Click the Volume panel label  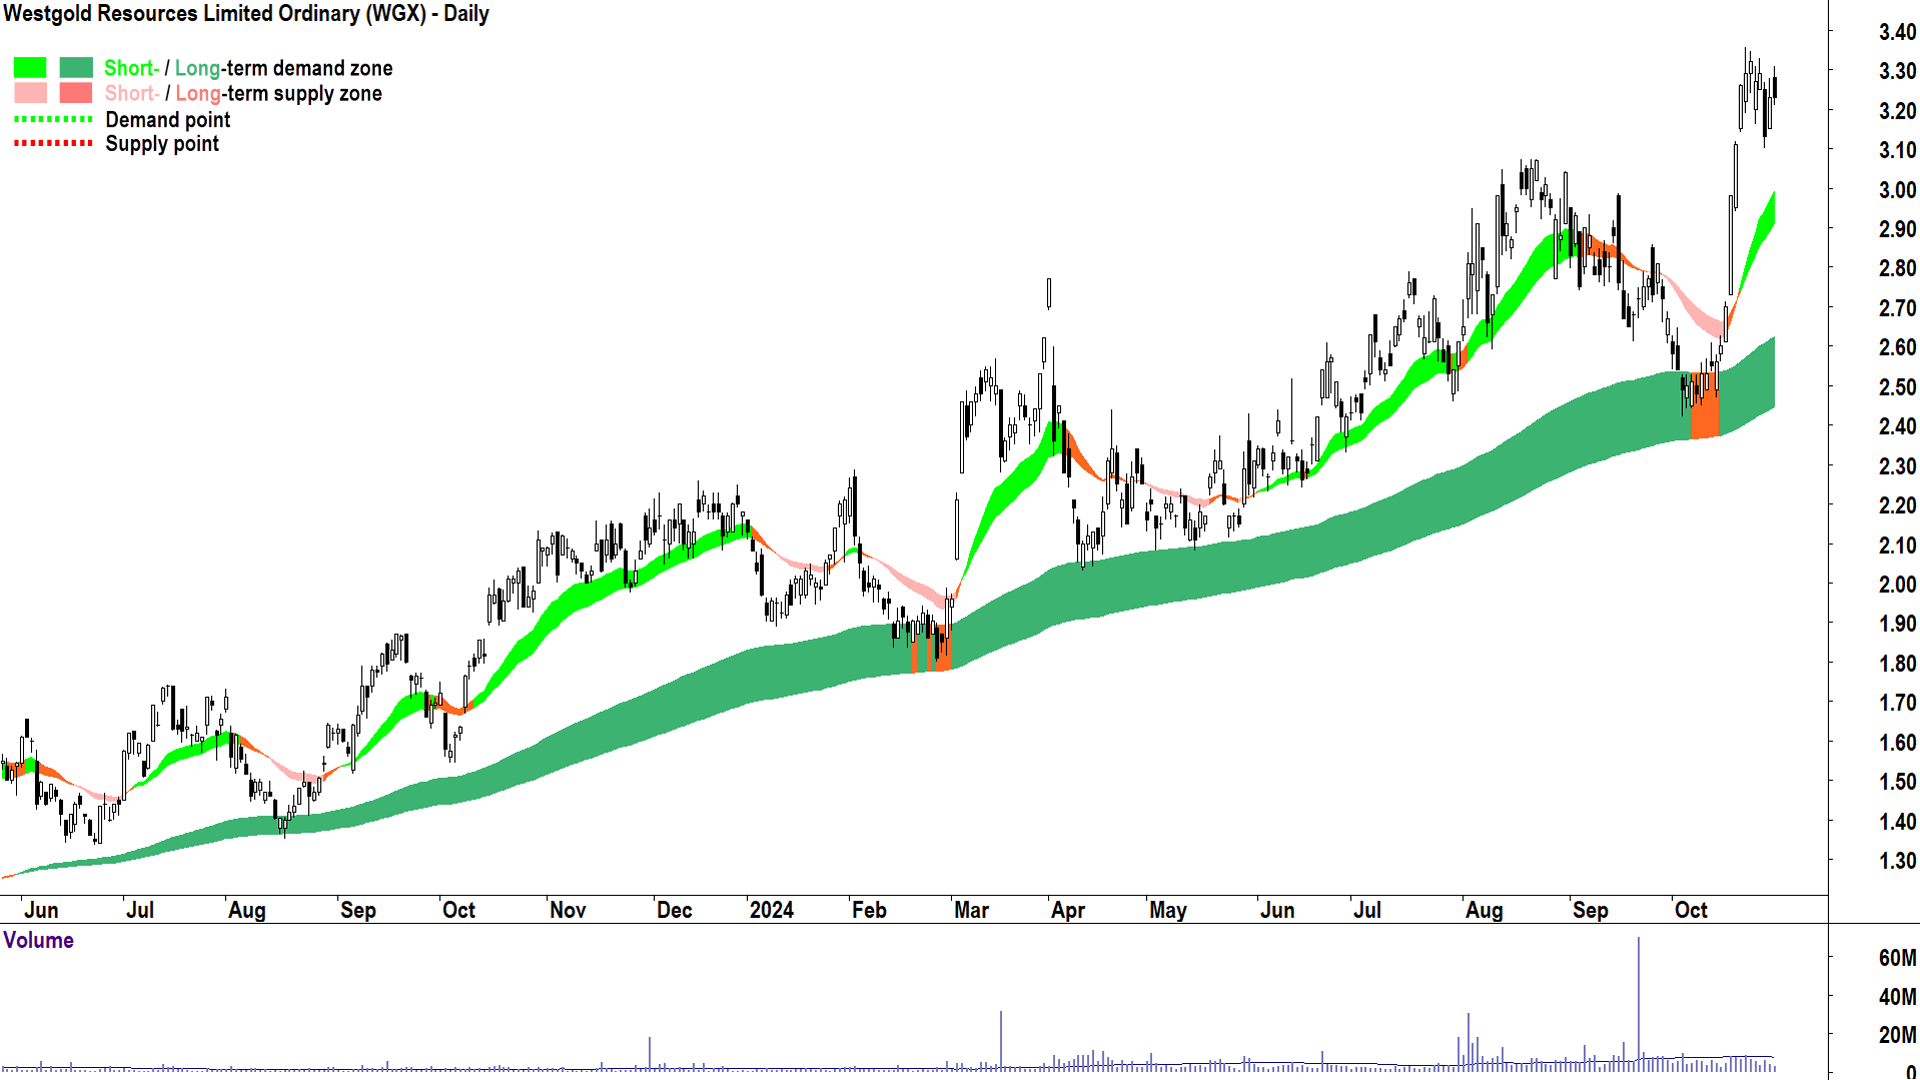coord(38,940)
